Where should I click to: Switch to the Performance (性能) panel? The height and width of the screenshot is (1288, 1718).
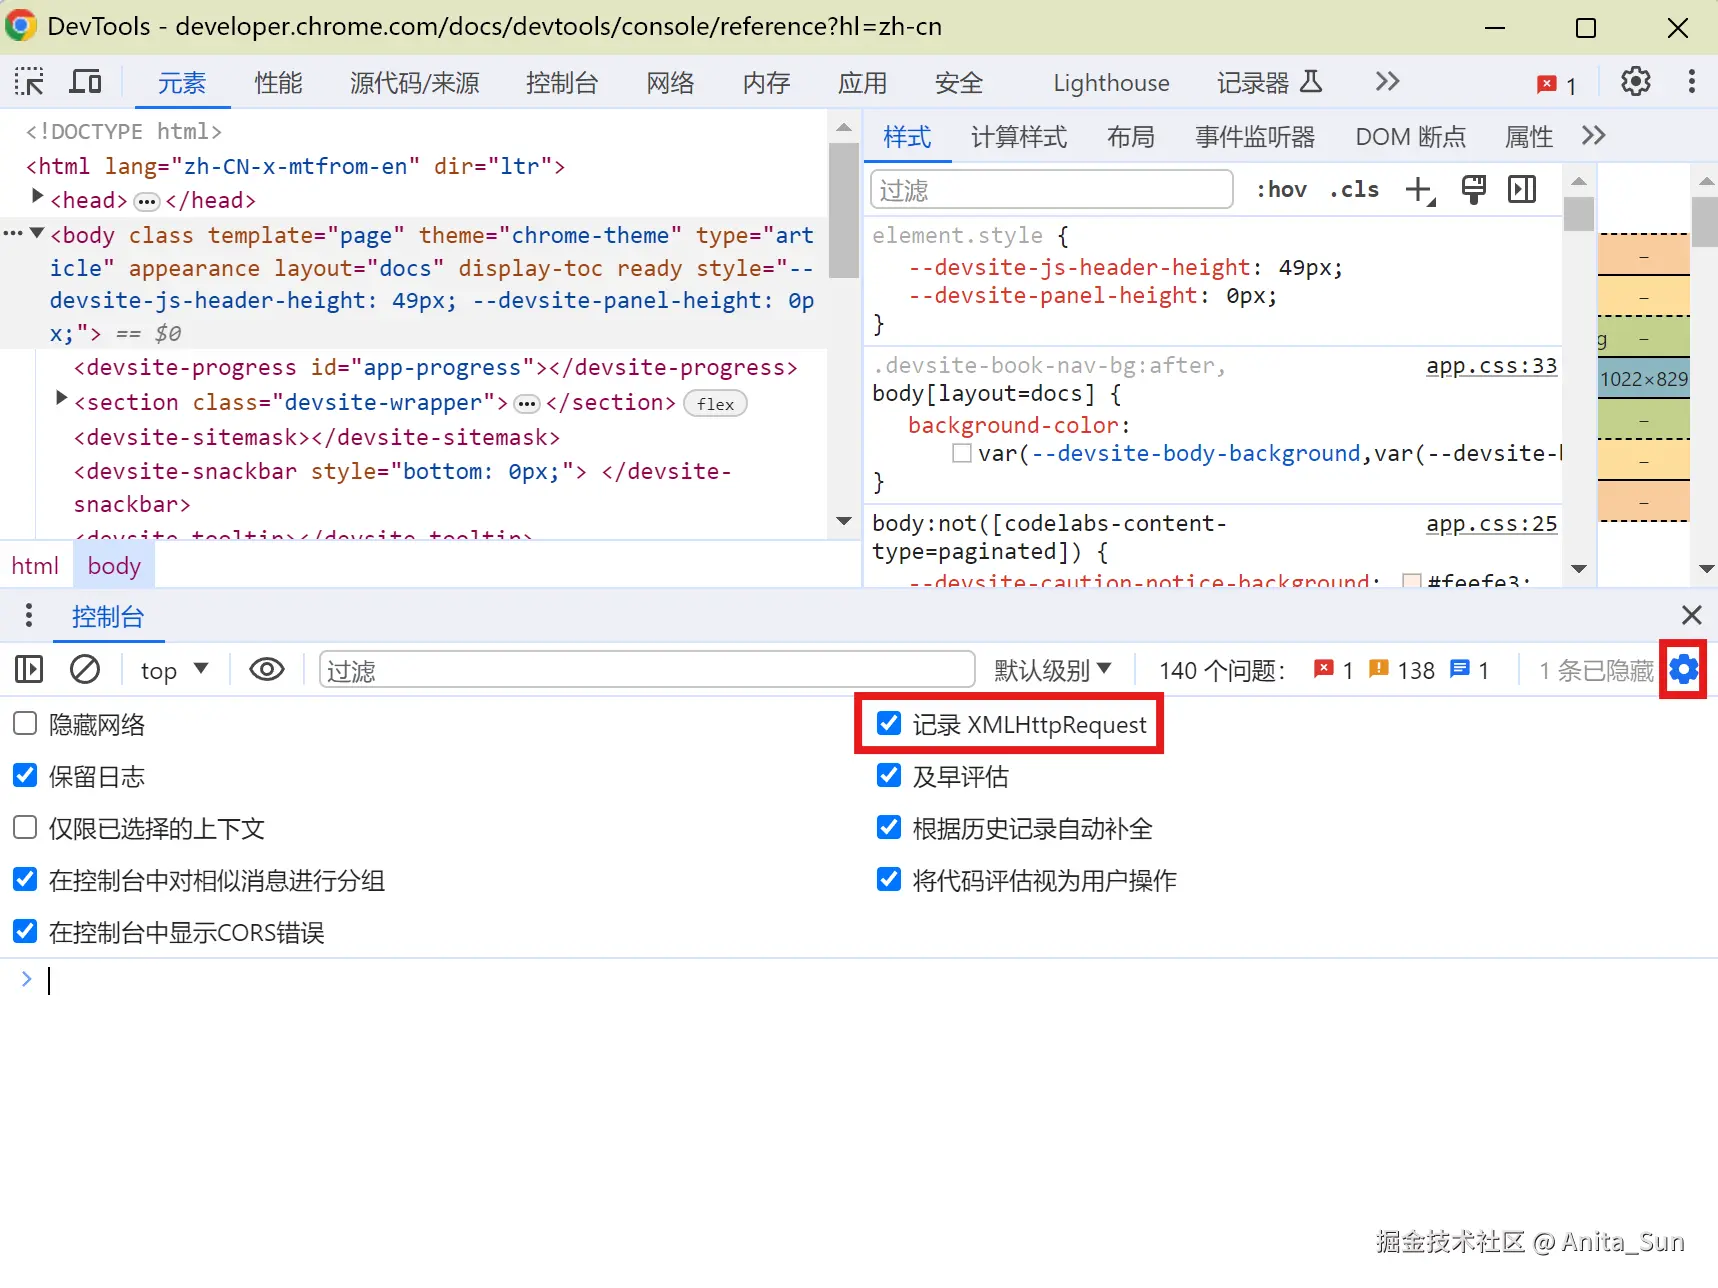pyautogui.click(x=278, y=83)
